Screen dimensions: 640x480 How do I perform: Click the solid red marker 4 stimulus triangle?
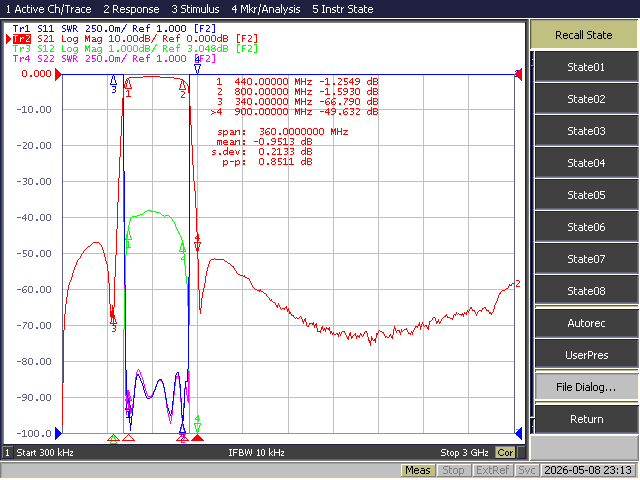(x=198, y=438)
